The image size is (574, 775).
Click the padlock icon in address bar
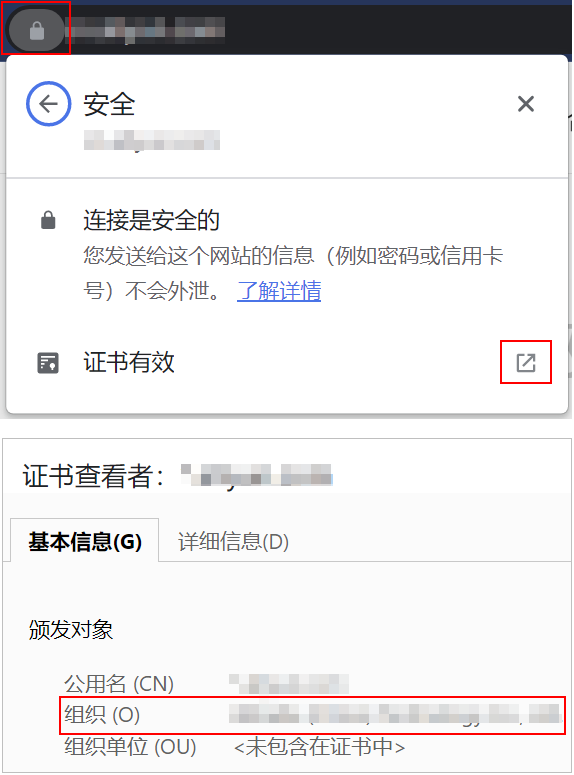click(x=37, y=31)
